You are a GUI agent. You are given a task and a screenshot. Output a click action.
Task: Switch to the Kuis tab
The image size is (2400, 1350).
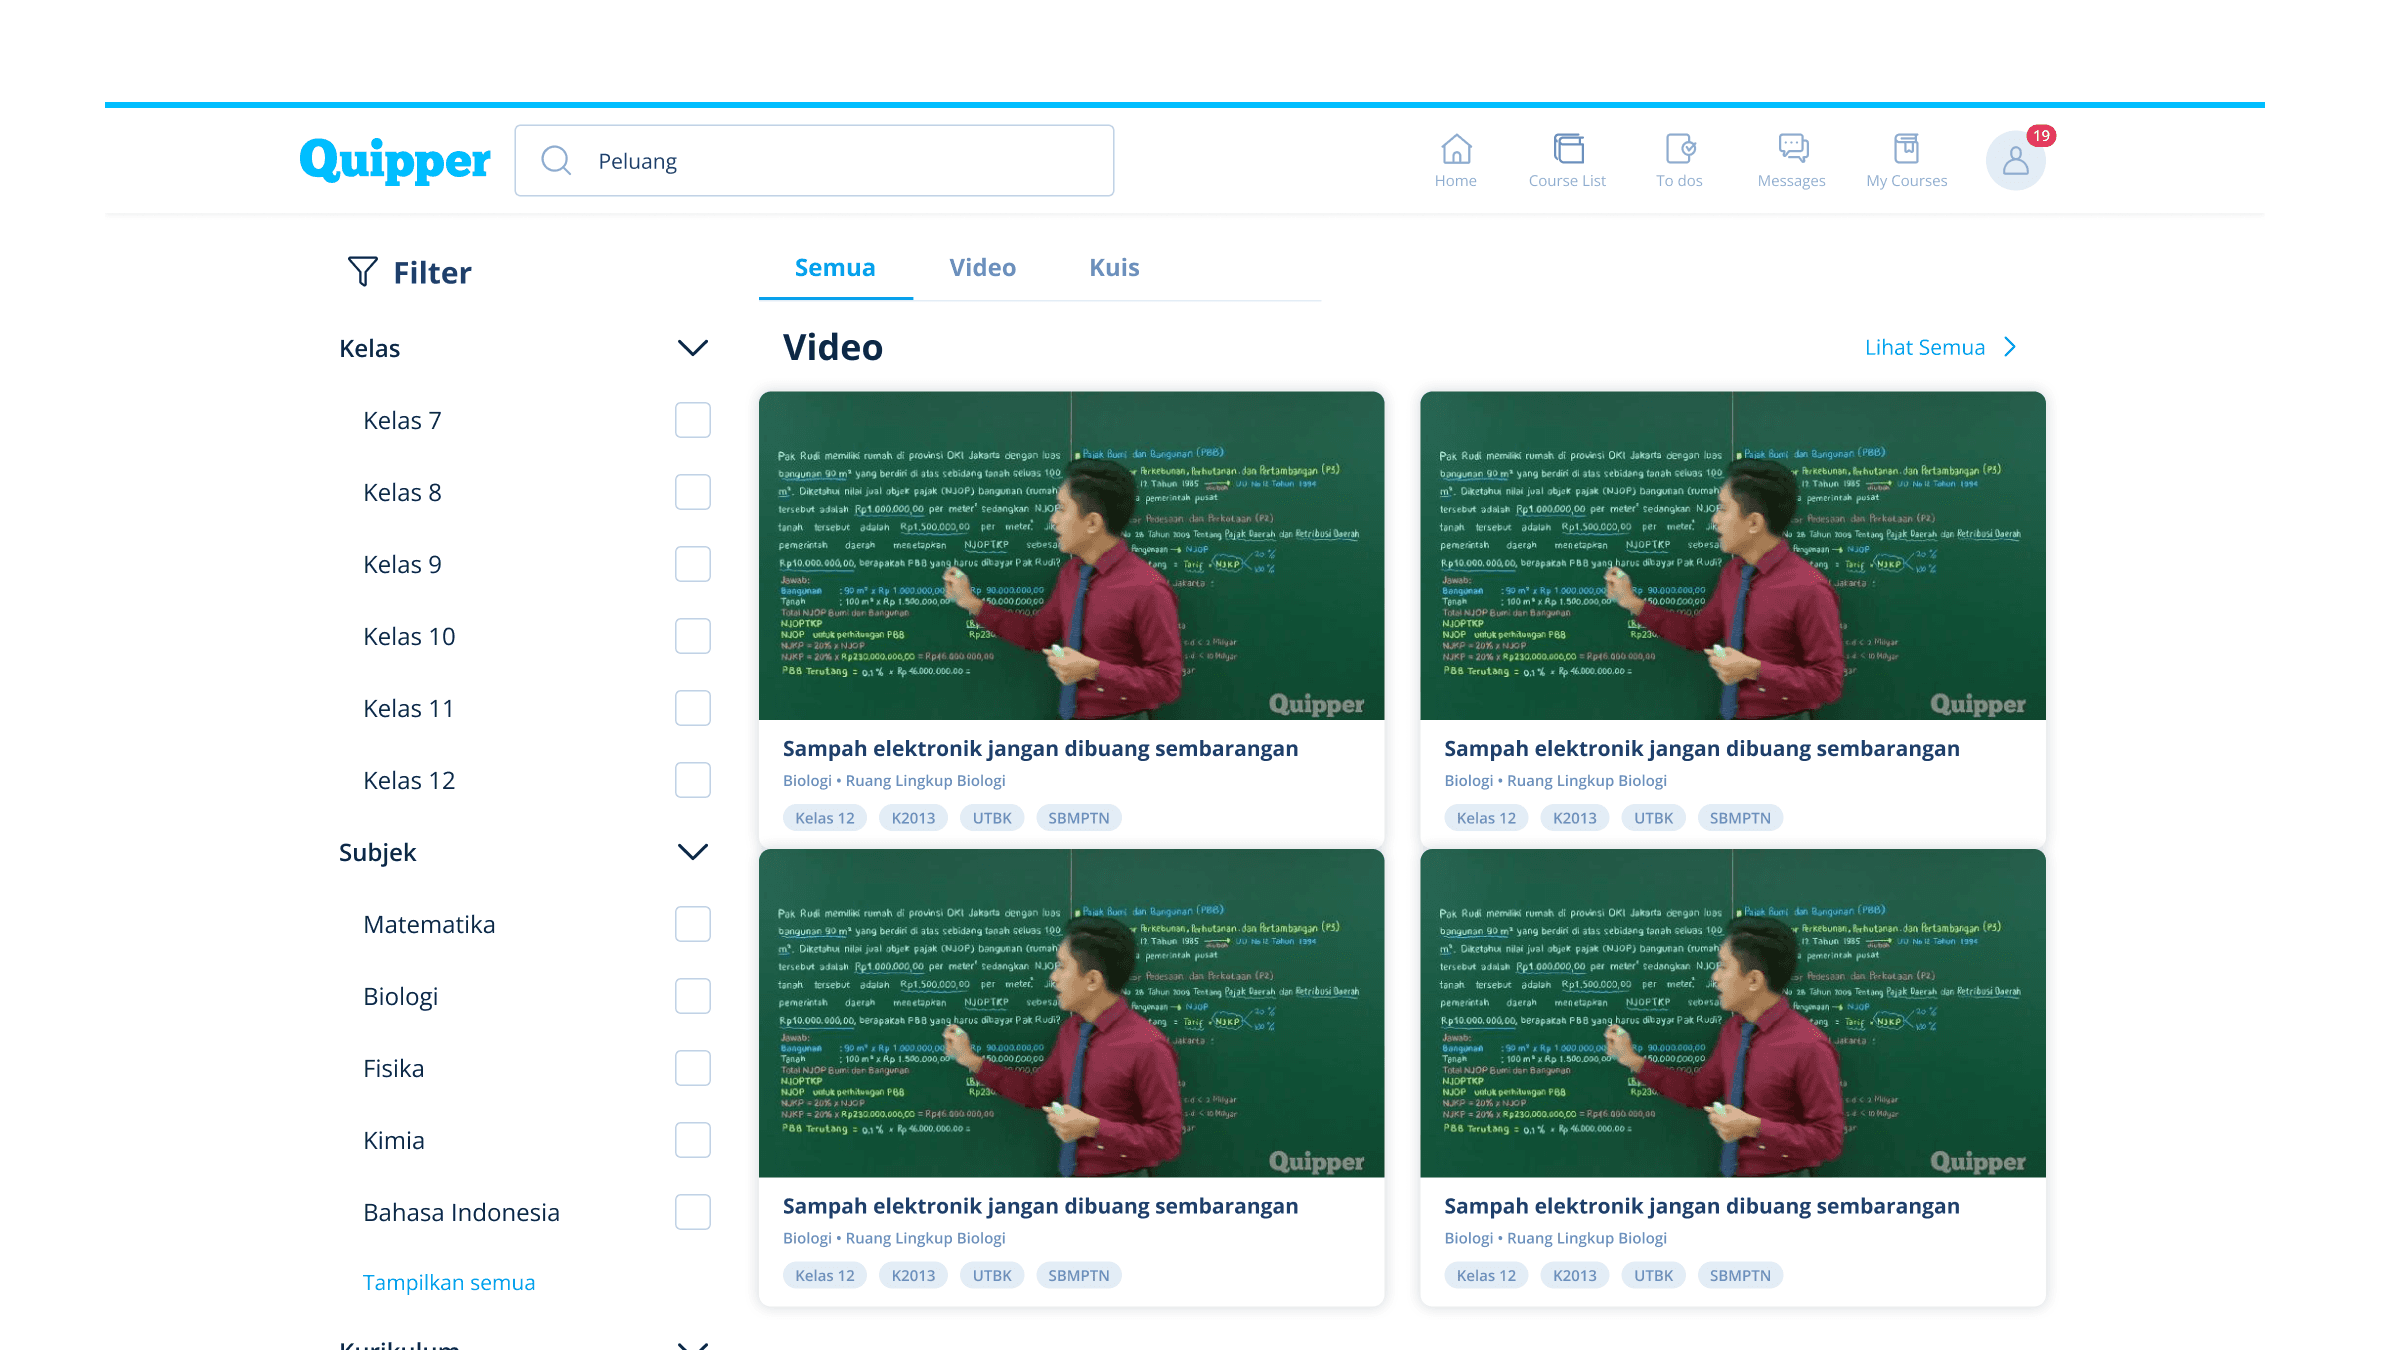click(x=1114, y=268)
